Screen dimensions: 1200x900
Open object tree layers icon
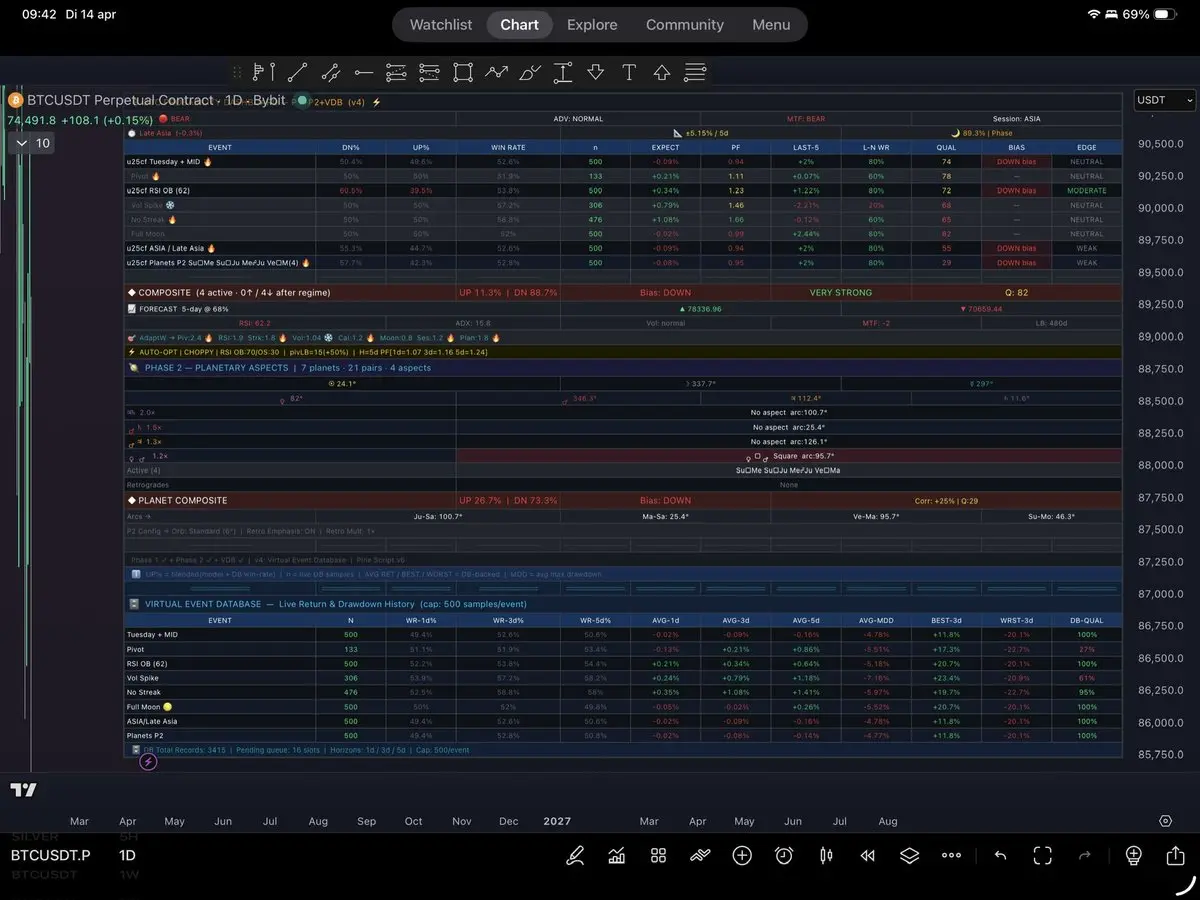click(908, 855)
